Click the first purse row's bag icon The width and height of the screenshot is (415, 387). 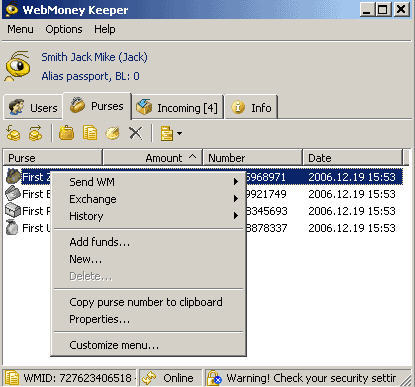13,176
